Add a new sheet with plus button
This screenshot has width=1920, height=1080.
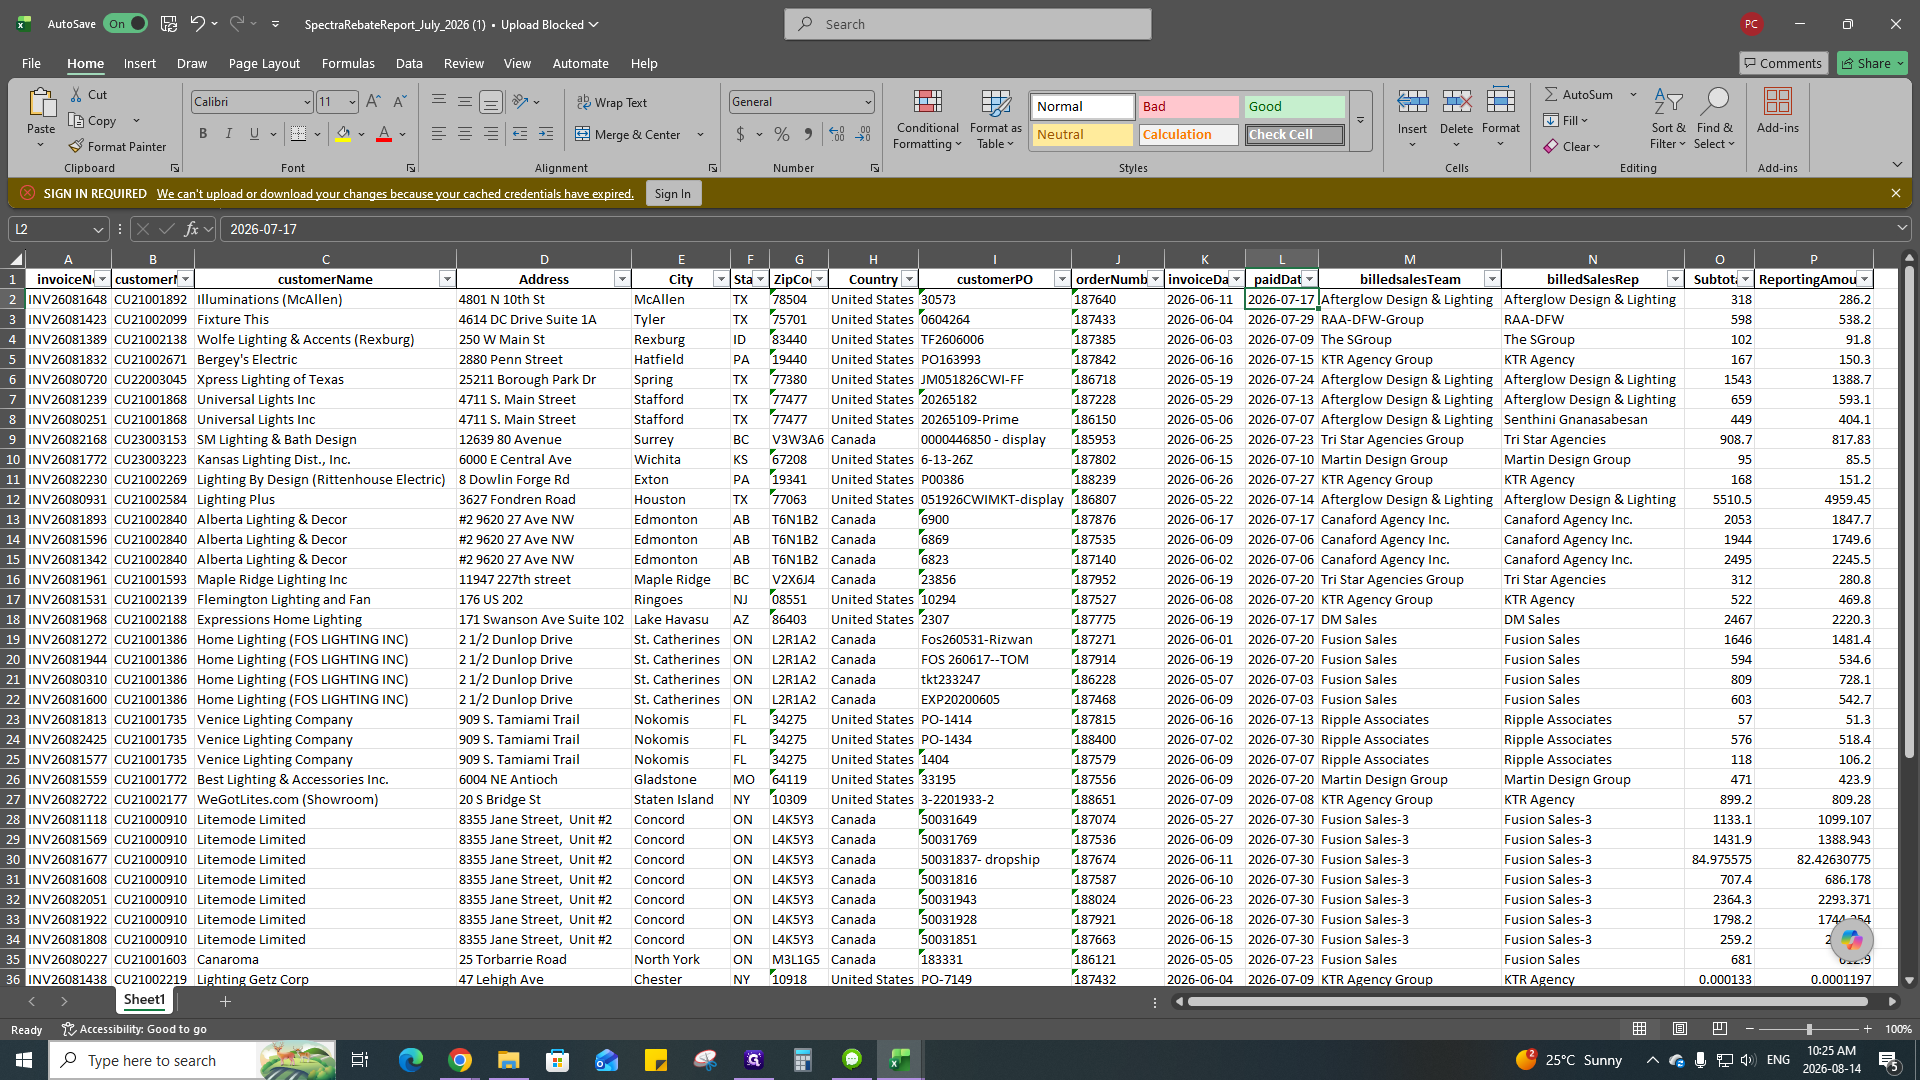point(225,1001)
